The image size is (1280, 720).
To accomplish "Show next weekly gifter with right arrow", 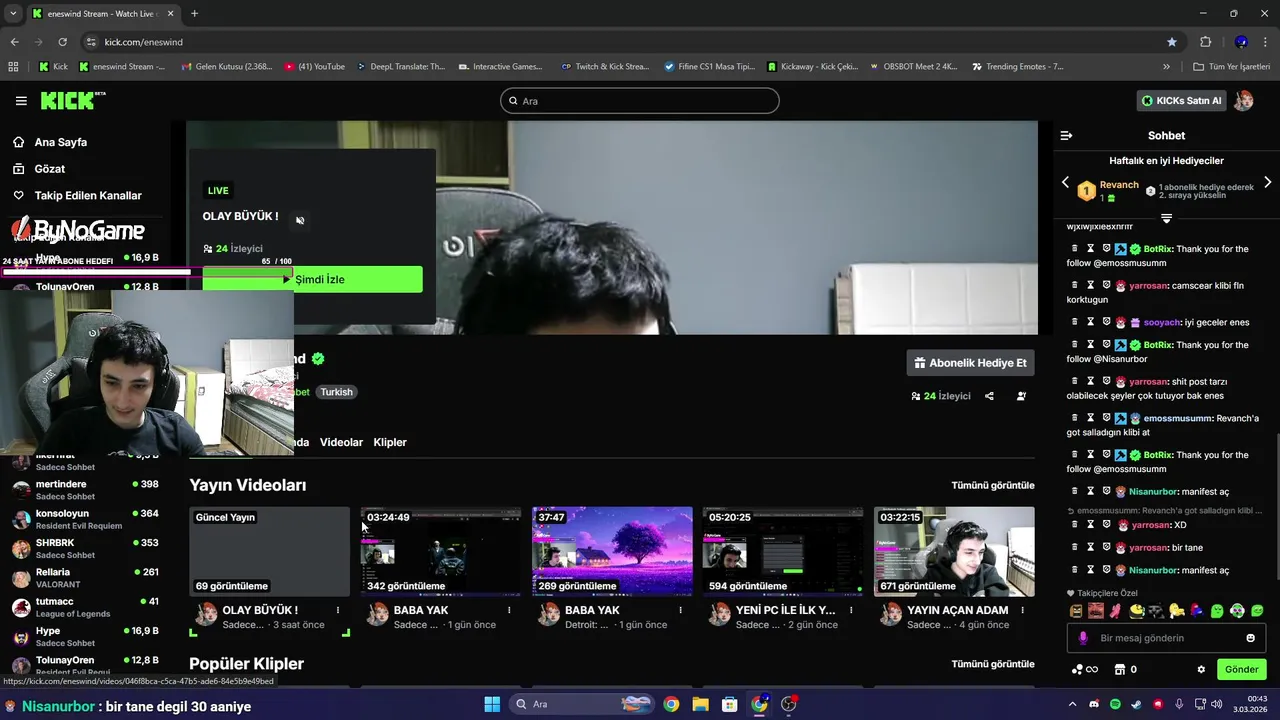I will click(x=1267, y=182).
